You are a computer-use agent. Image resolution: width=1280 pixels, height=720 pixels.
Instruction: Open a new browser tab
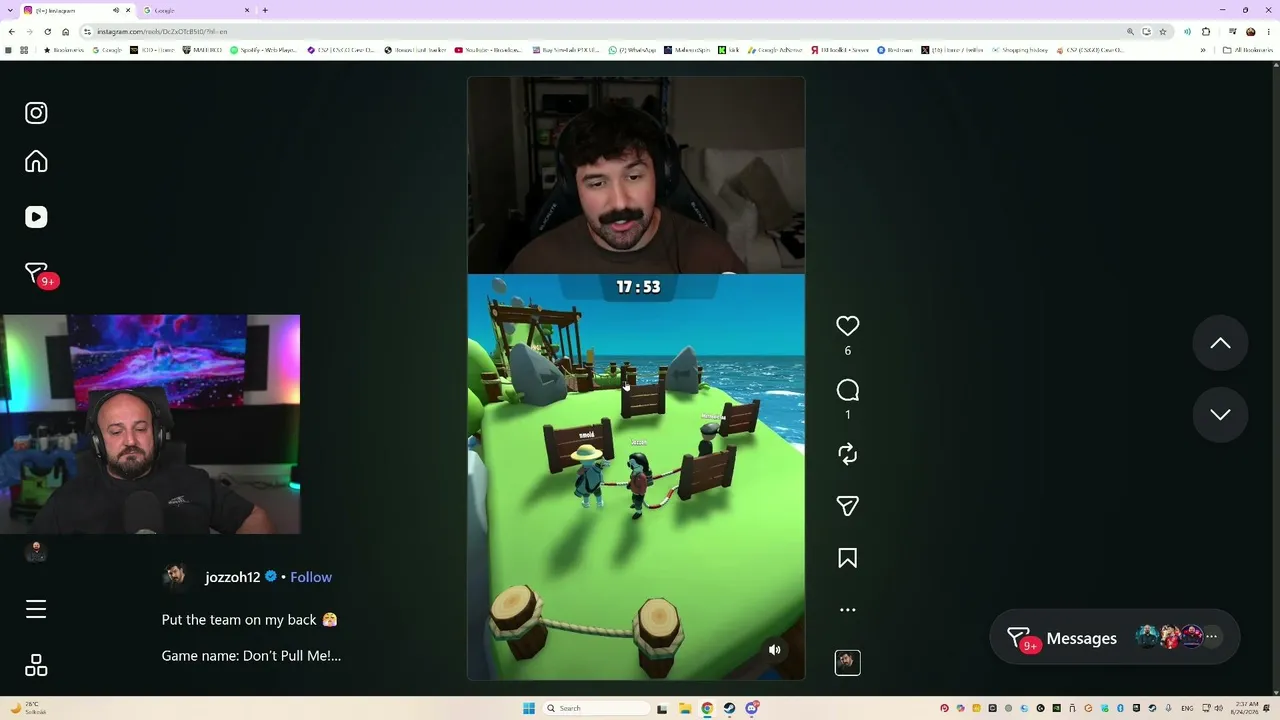click(x=265, y=10)
